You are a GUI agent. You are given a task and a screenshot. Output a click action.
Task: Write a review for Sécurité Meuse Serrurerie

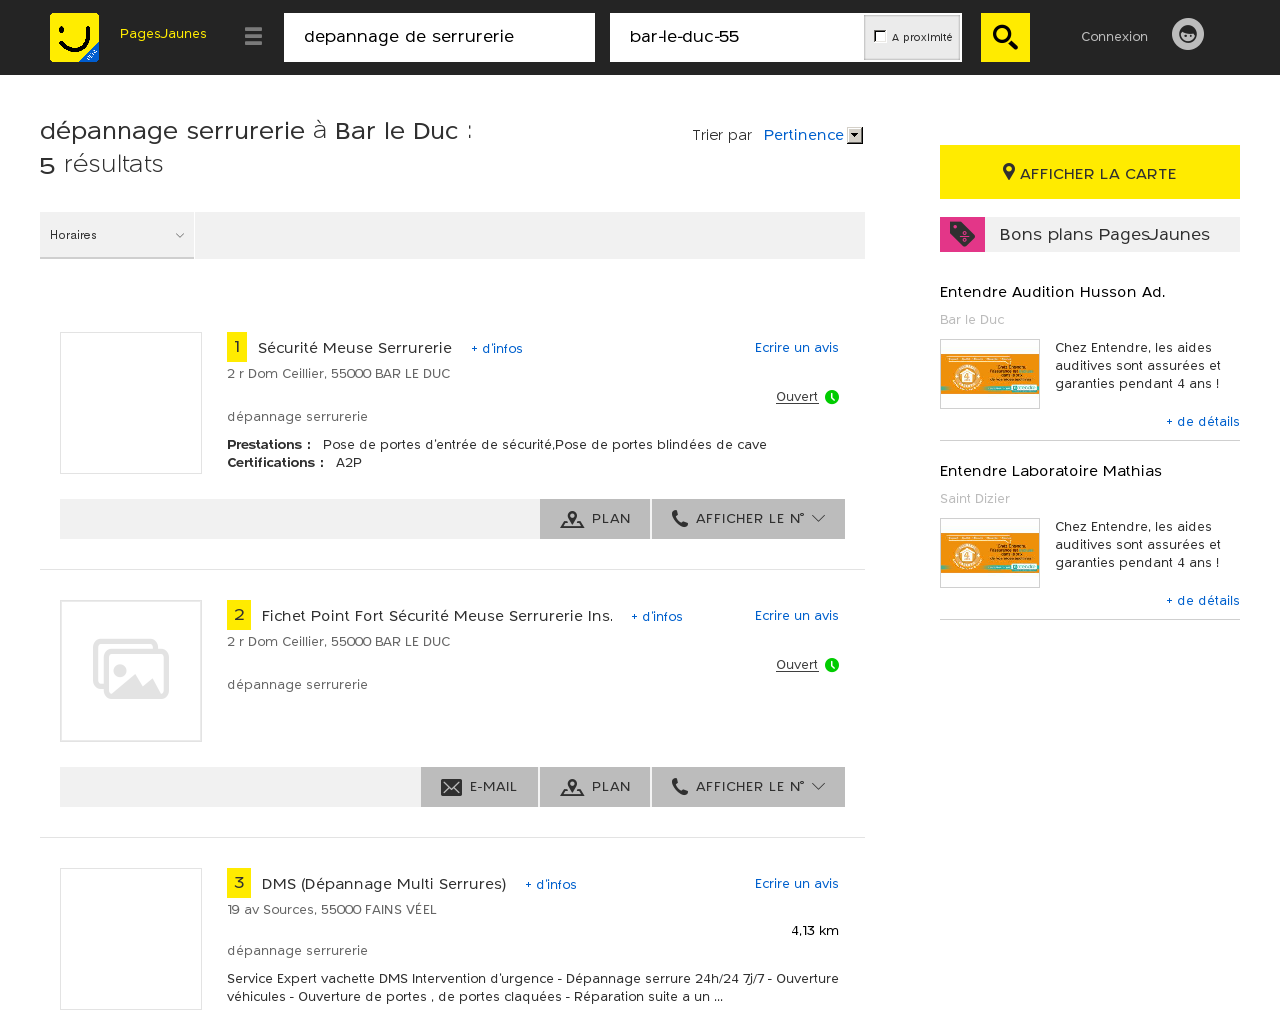tap(797, 348)
